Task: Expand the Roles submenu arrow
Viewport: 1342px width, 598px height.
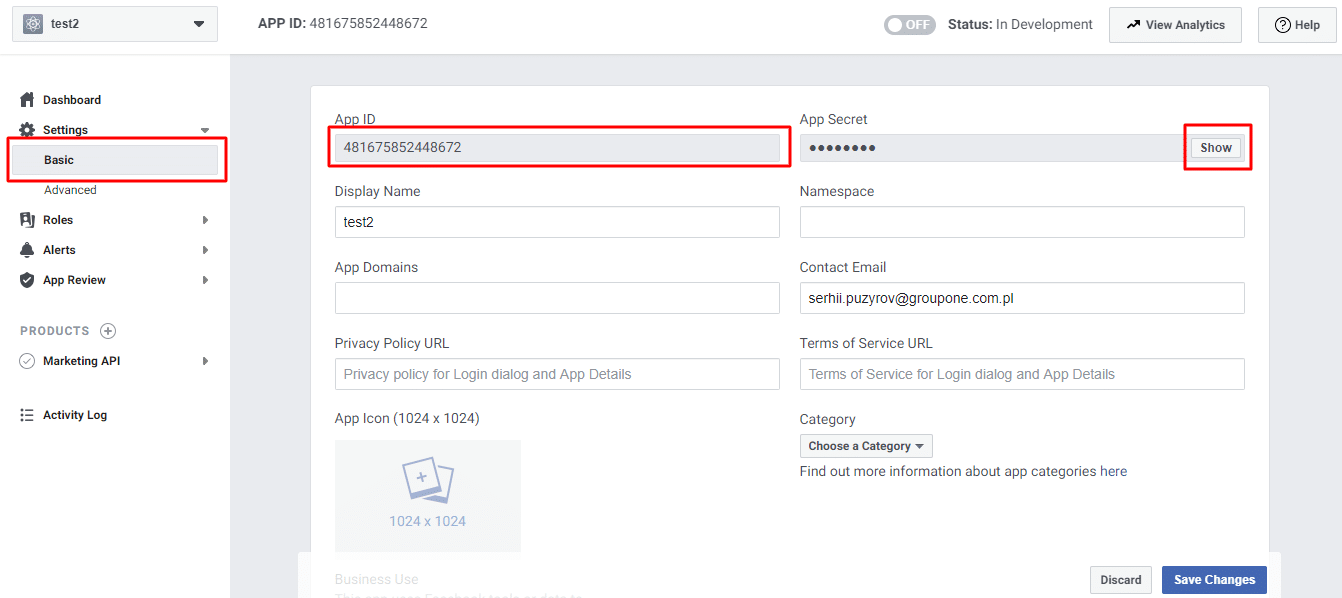Action: [x=205, y=220]
